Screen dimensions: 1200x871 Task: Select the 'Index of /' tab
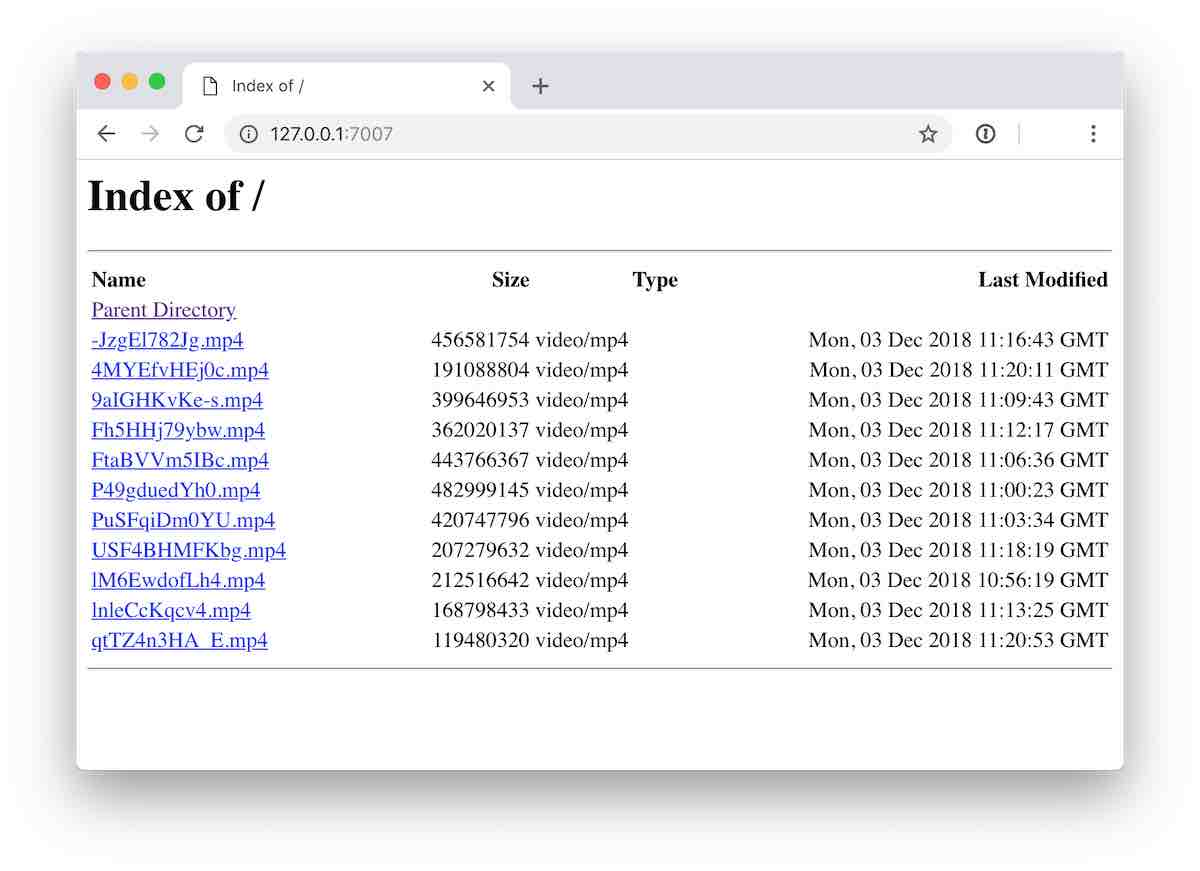coord(347,86)
